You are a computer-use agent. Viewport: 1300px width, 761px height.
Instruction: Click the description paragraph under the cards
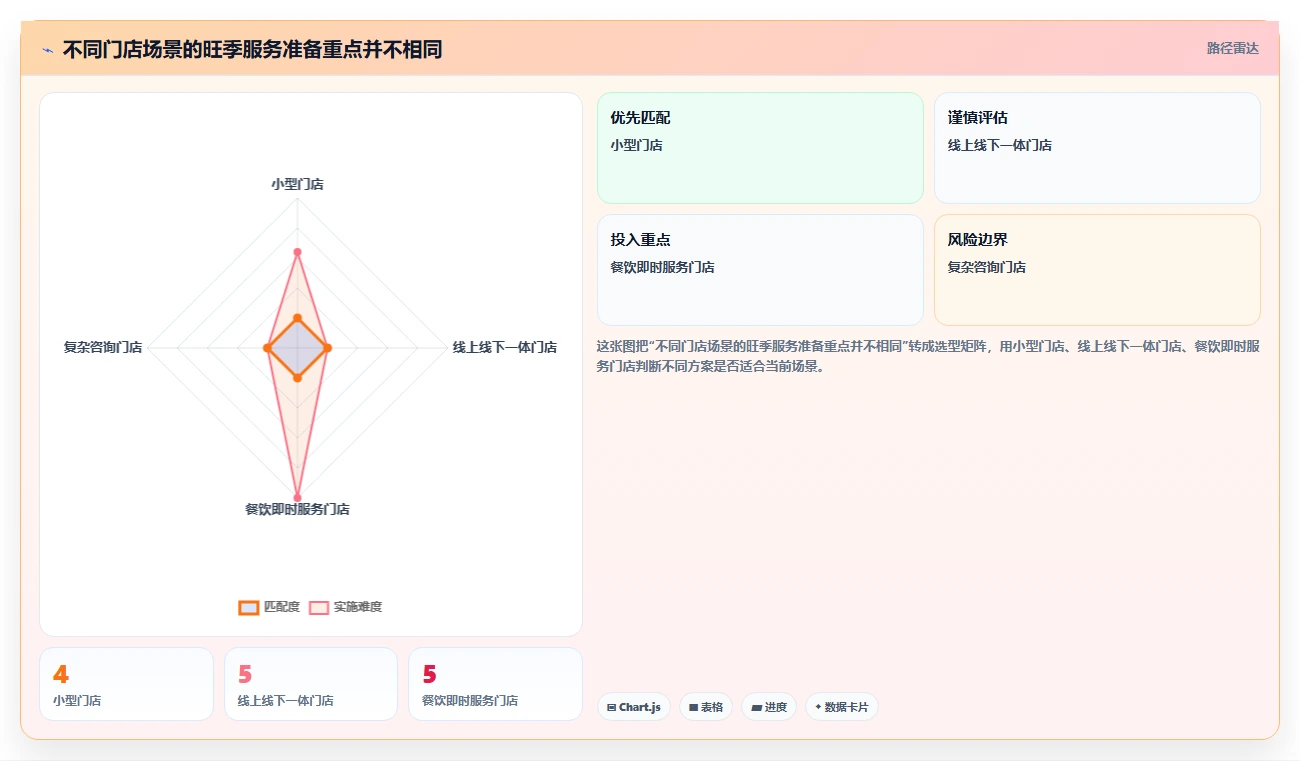pos(928,356)
